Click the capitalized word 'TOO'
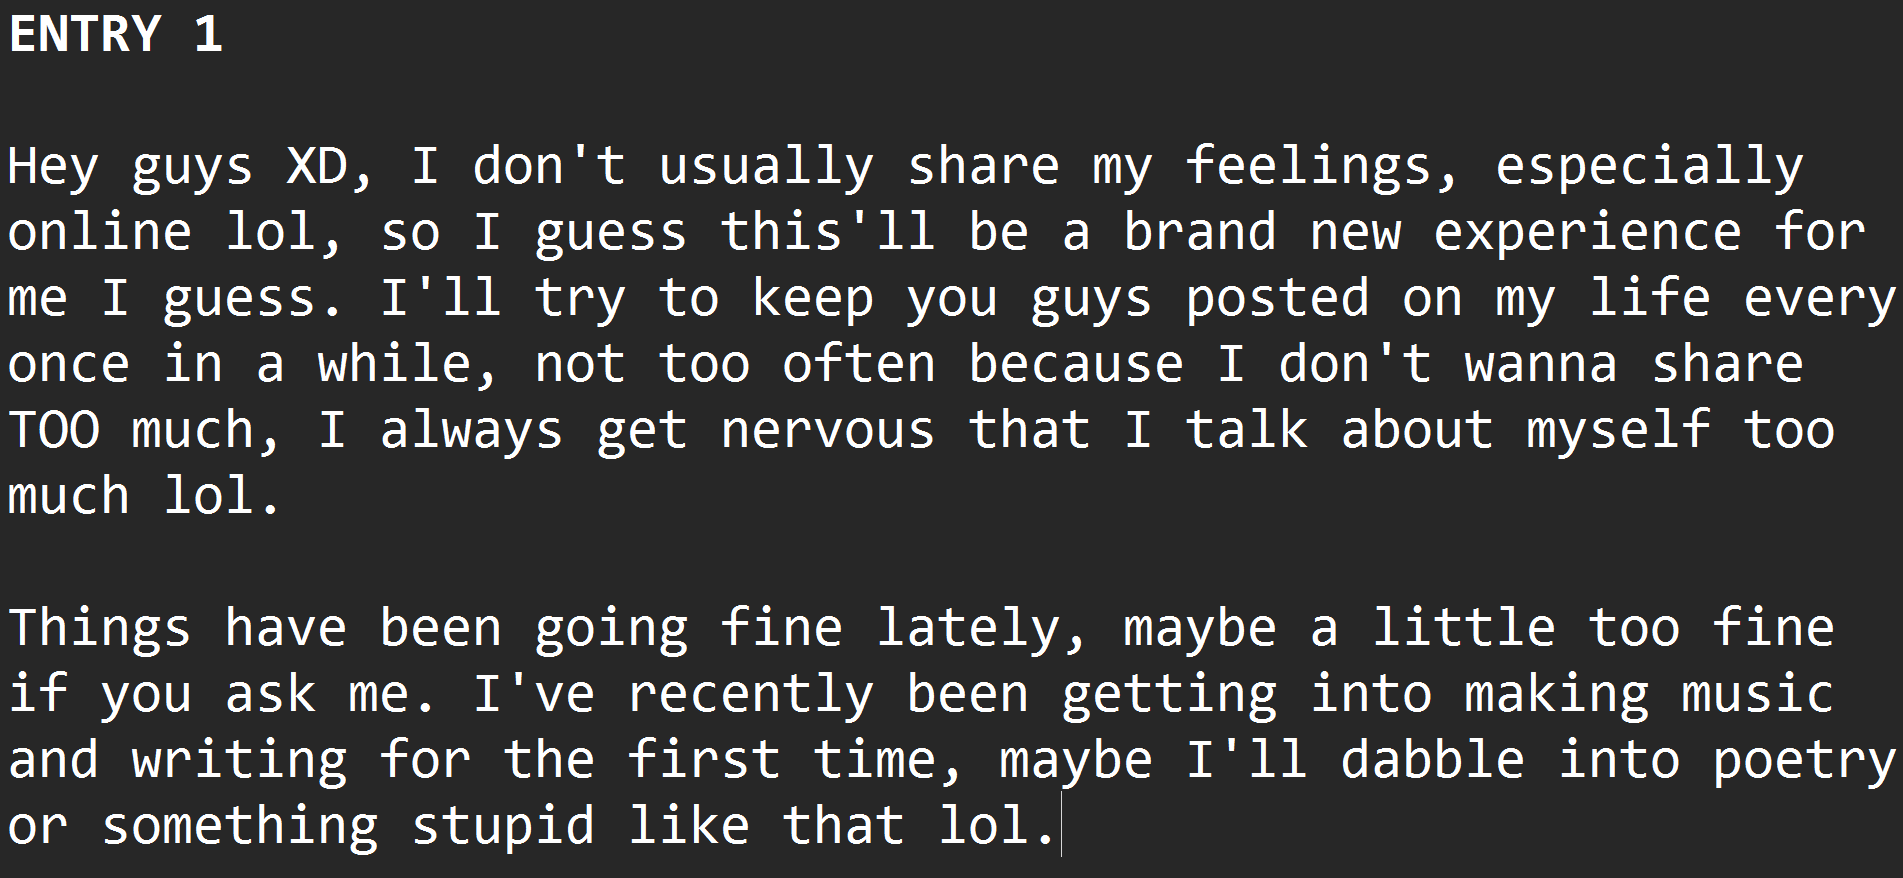 54,430
